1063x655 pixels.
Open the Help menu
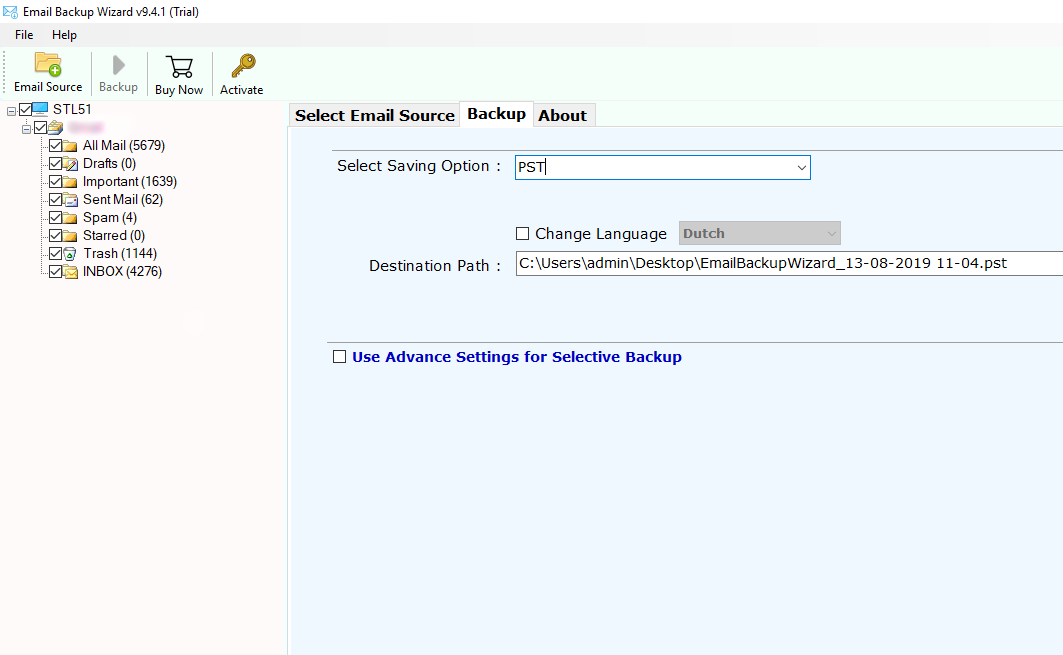coord(64,35)
